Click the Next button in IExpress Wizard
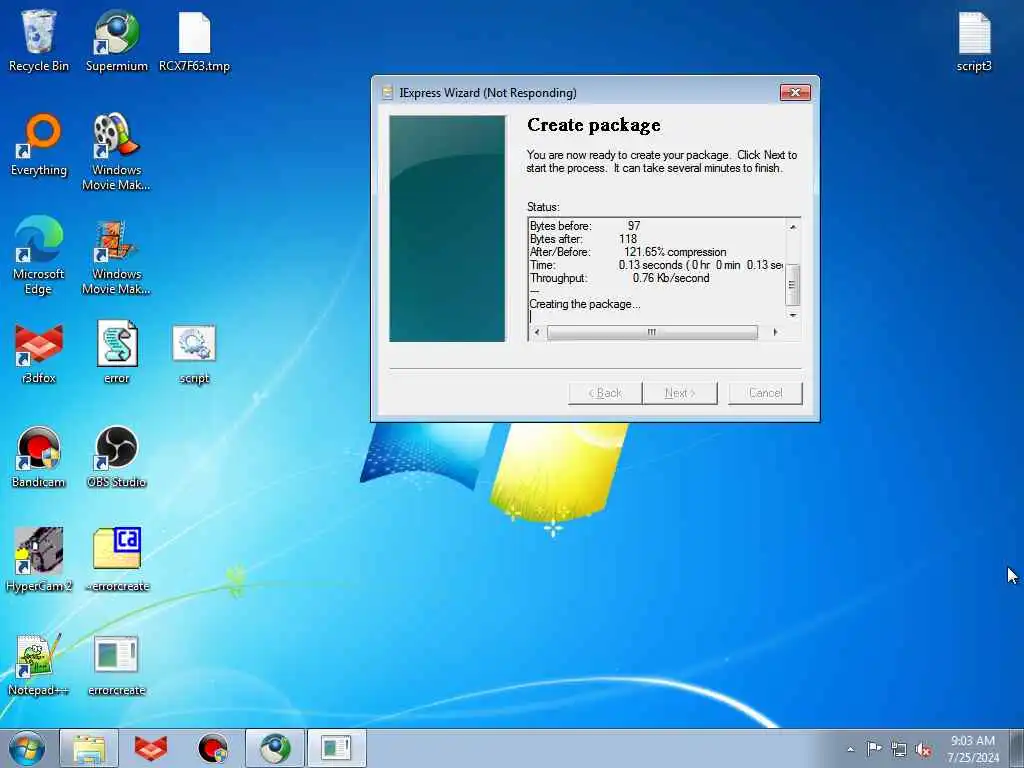Viewport: 1024px width, 768px height. pos(680,393)
